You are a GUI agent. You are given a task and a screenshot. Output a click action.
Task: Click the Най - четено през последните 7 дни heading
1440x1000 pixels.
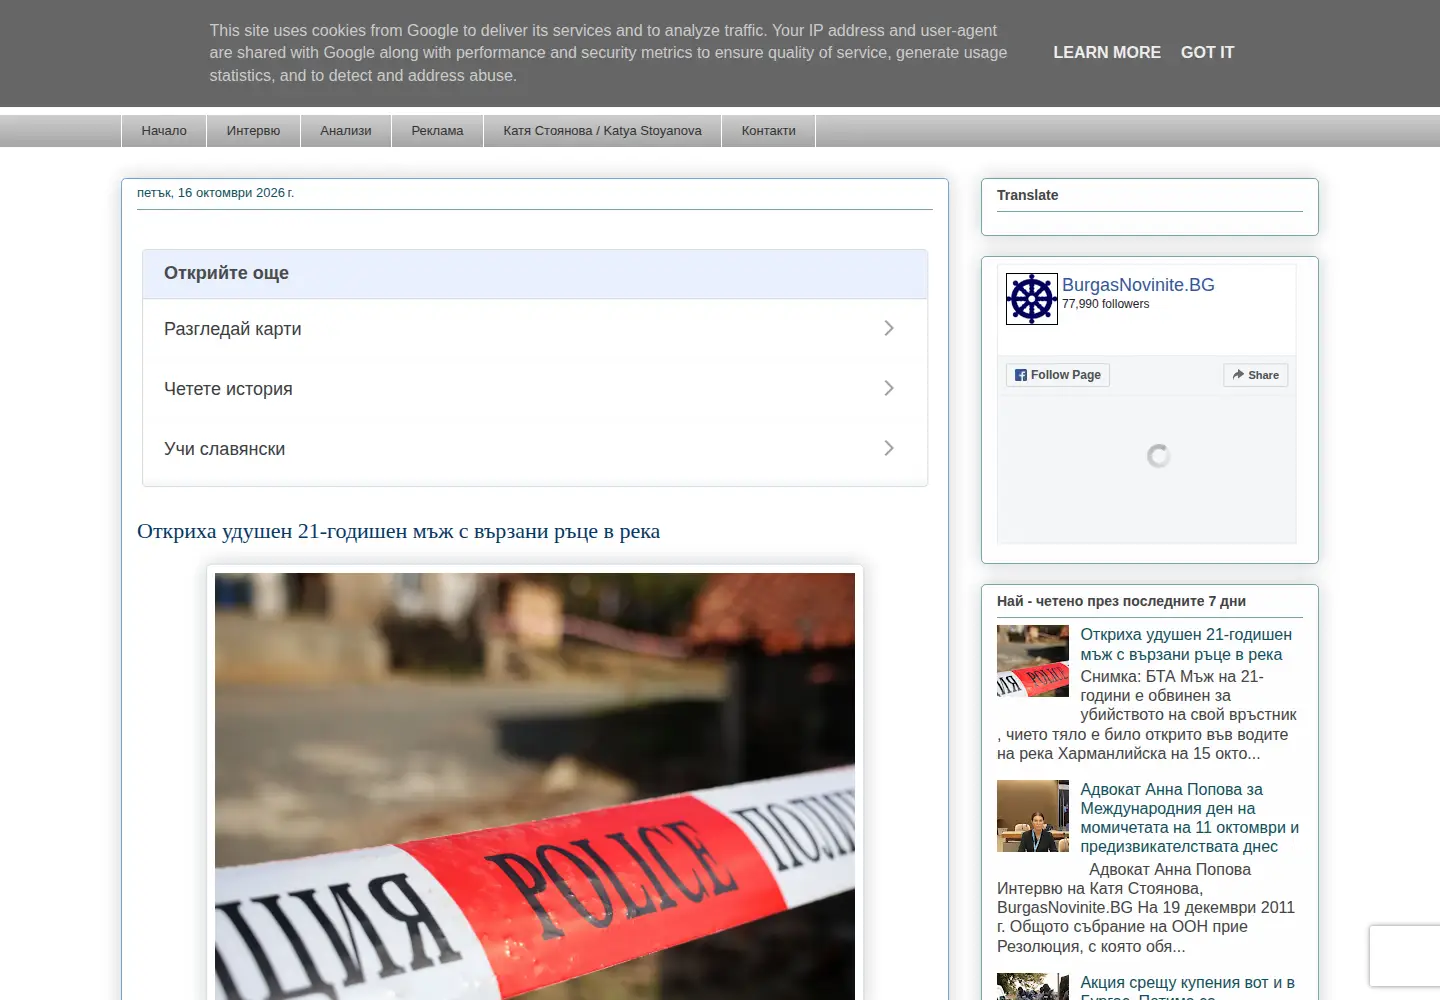(x=1121, y=601)
